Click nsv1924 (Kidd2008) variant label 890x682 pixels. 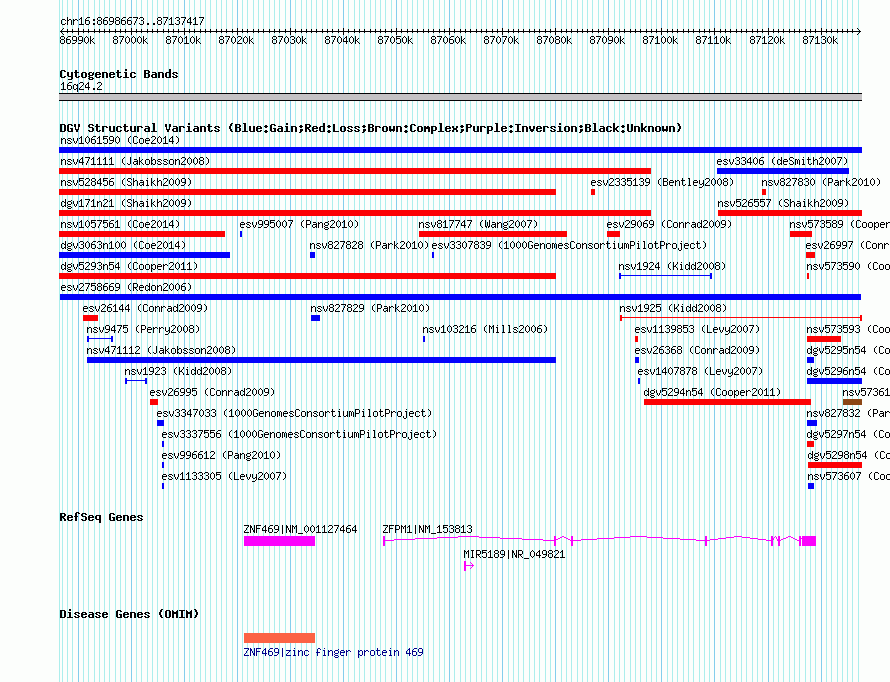tap(672, 266)
